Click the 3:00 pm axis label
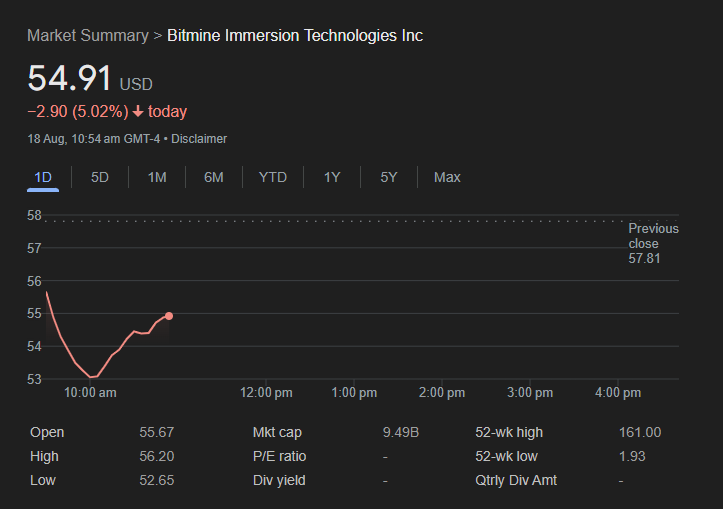 tap(530, 393)
